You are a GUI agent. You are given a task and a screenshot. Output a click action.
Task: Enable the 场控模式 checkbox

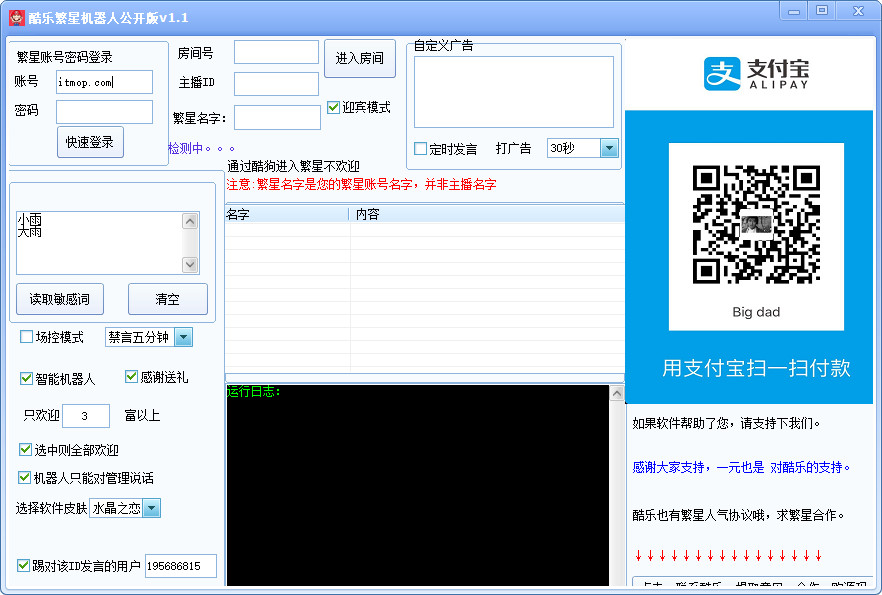click(26, 336)
